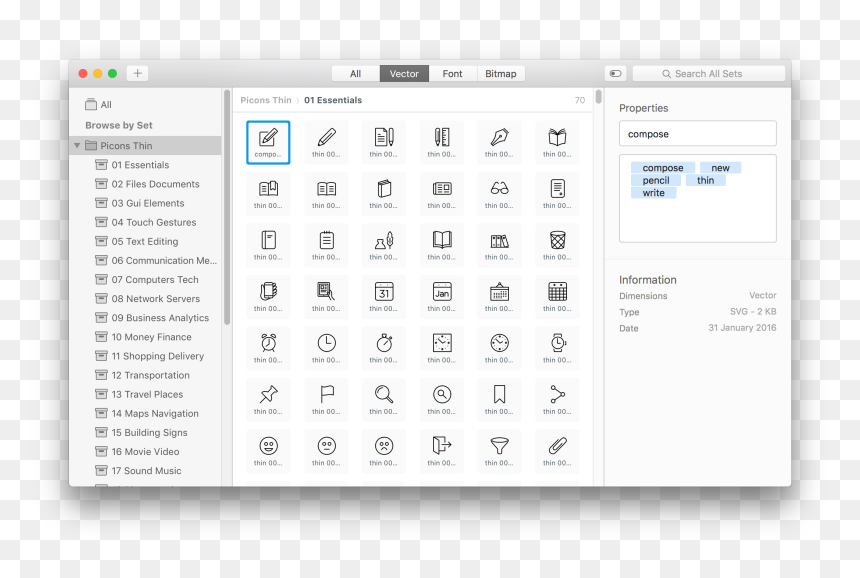Switch to the All filter tab
The height and width of the screenshot is (578, 860).
pos(355,73)
